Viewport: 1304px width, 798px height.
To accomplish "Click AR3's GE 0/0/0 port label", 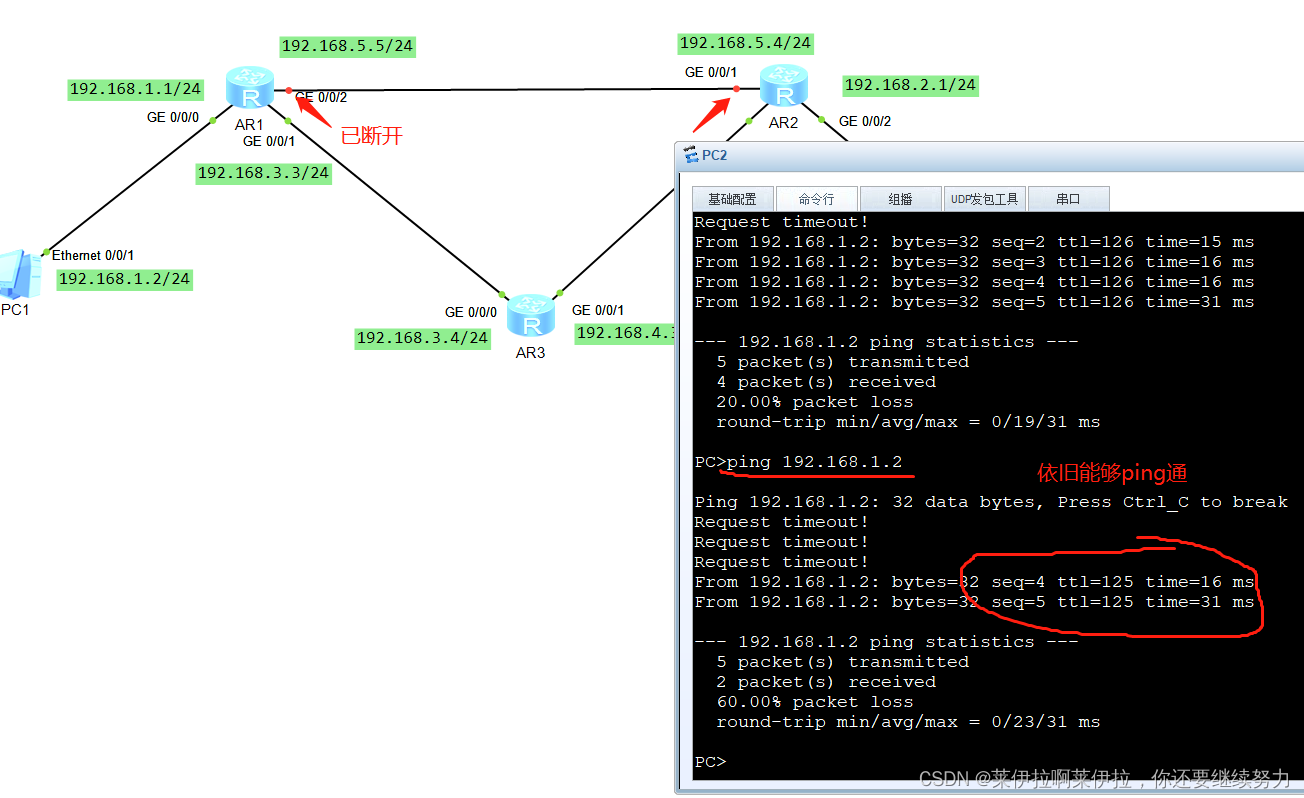I will (471, 312).
